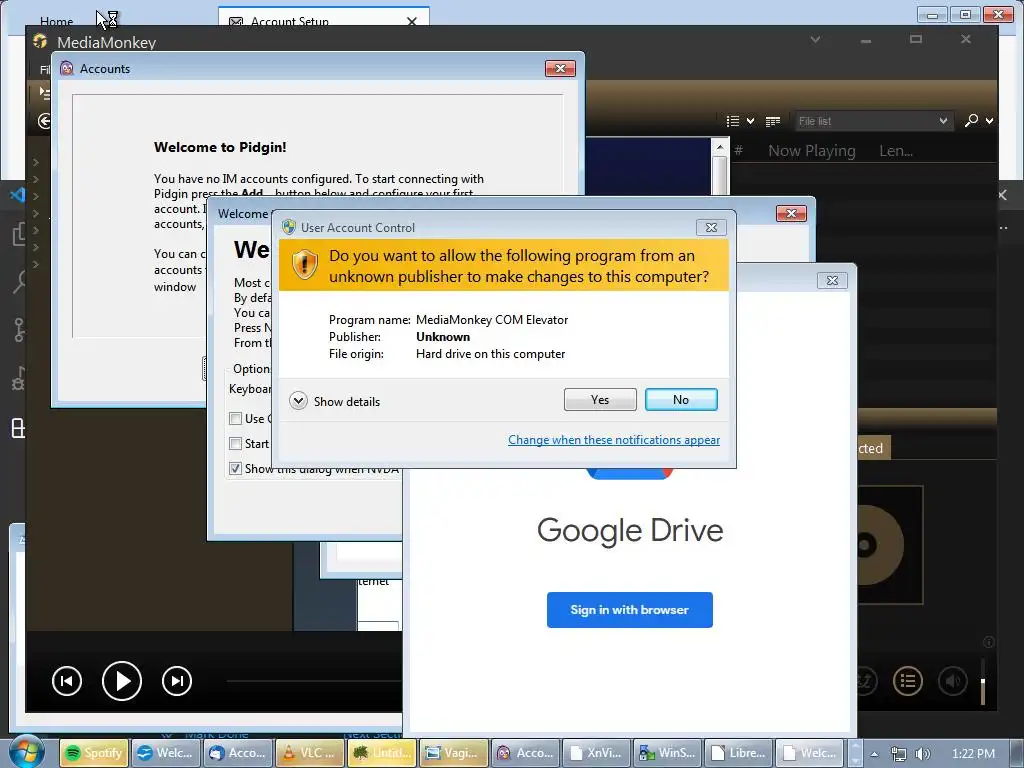Open the VS Code Search icon
The image size is (1024, 768).
point(20,281)
